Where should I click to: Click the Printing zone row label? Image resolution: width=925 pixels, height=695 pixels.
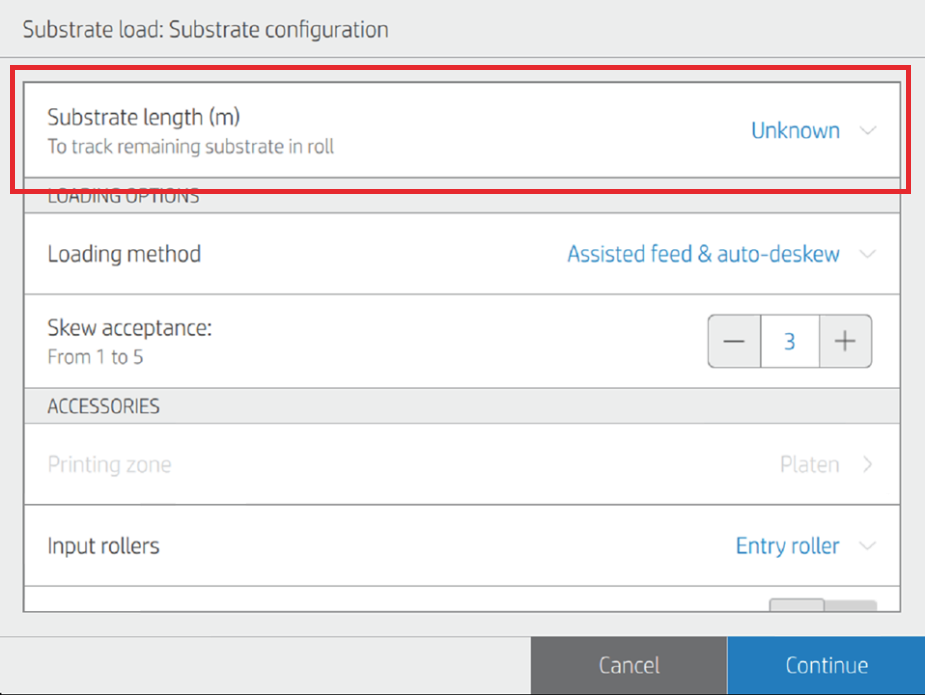point(109,464)
